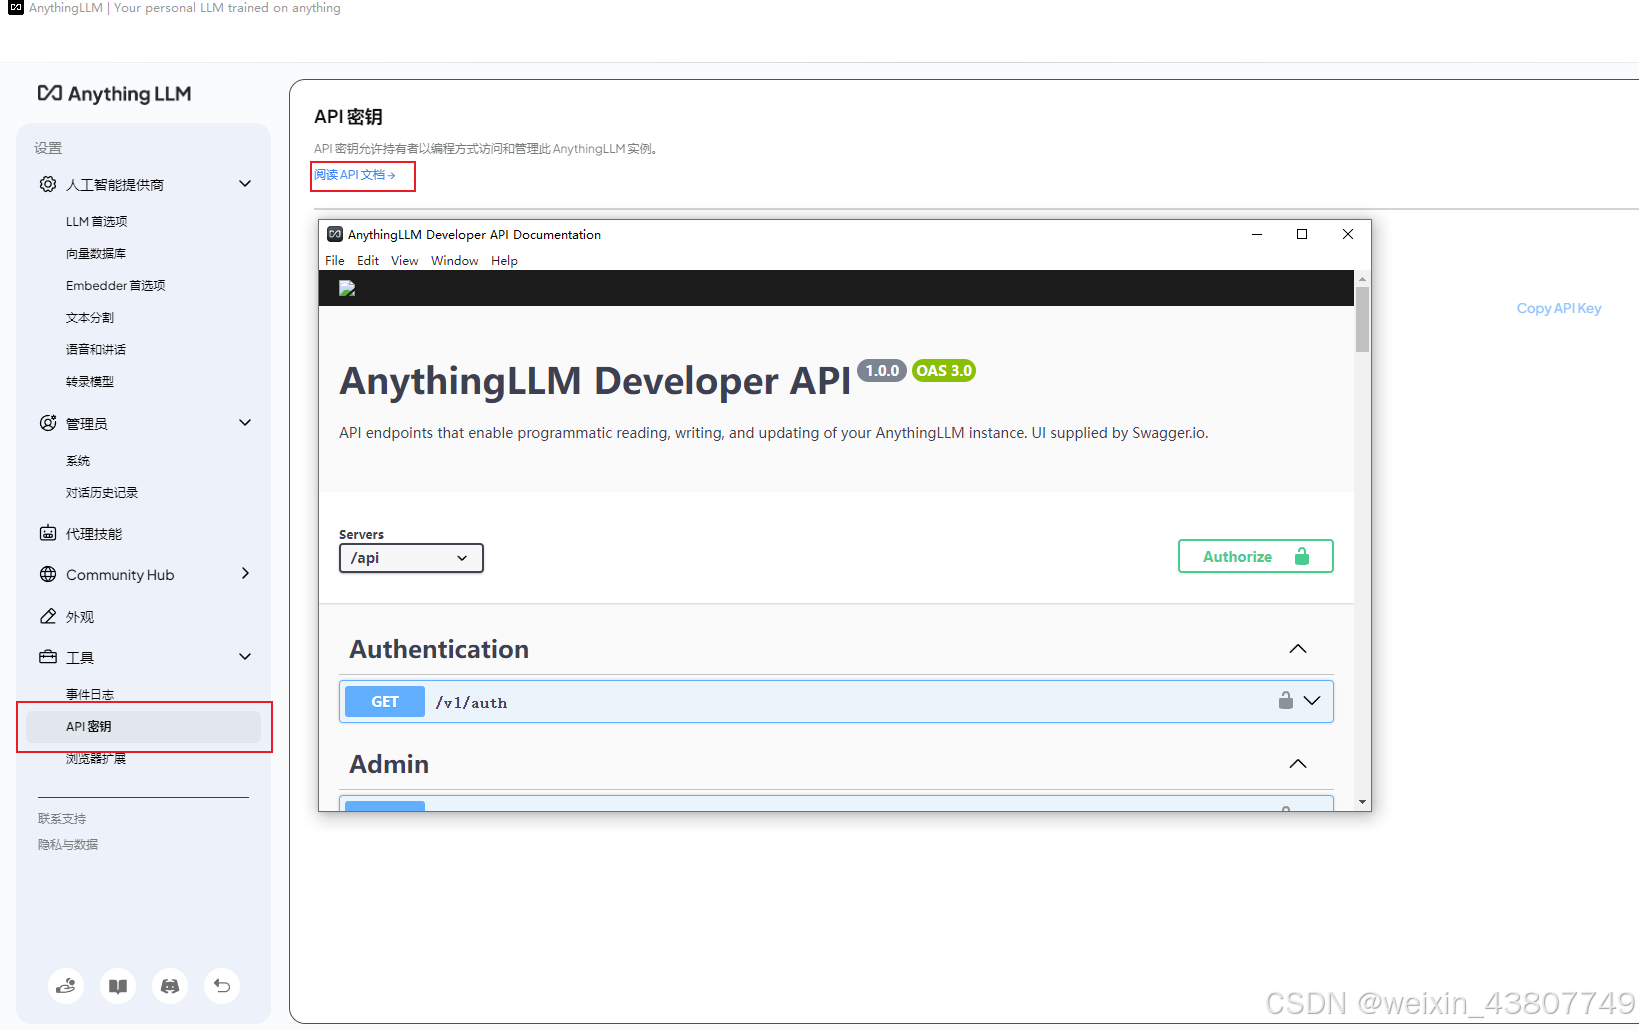Open the Edit menu
Image resolution: width=1639 pixels, height=1031 pixels.
[368, 261]
